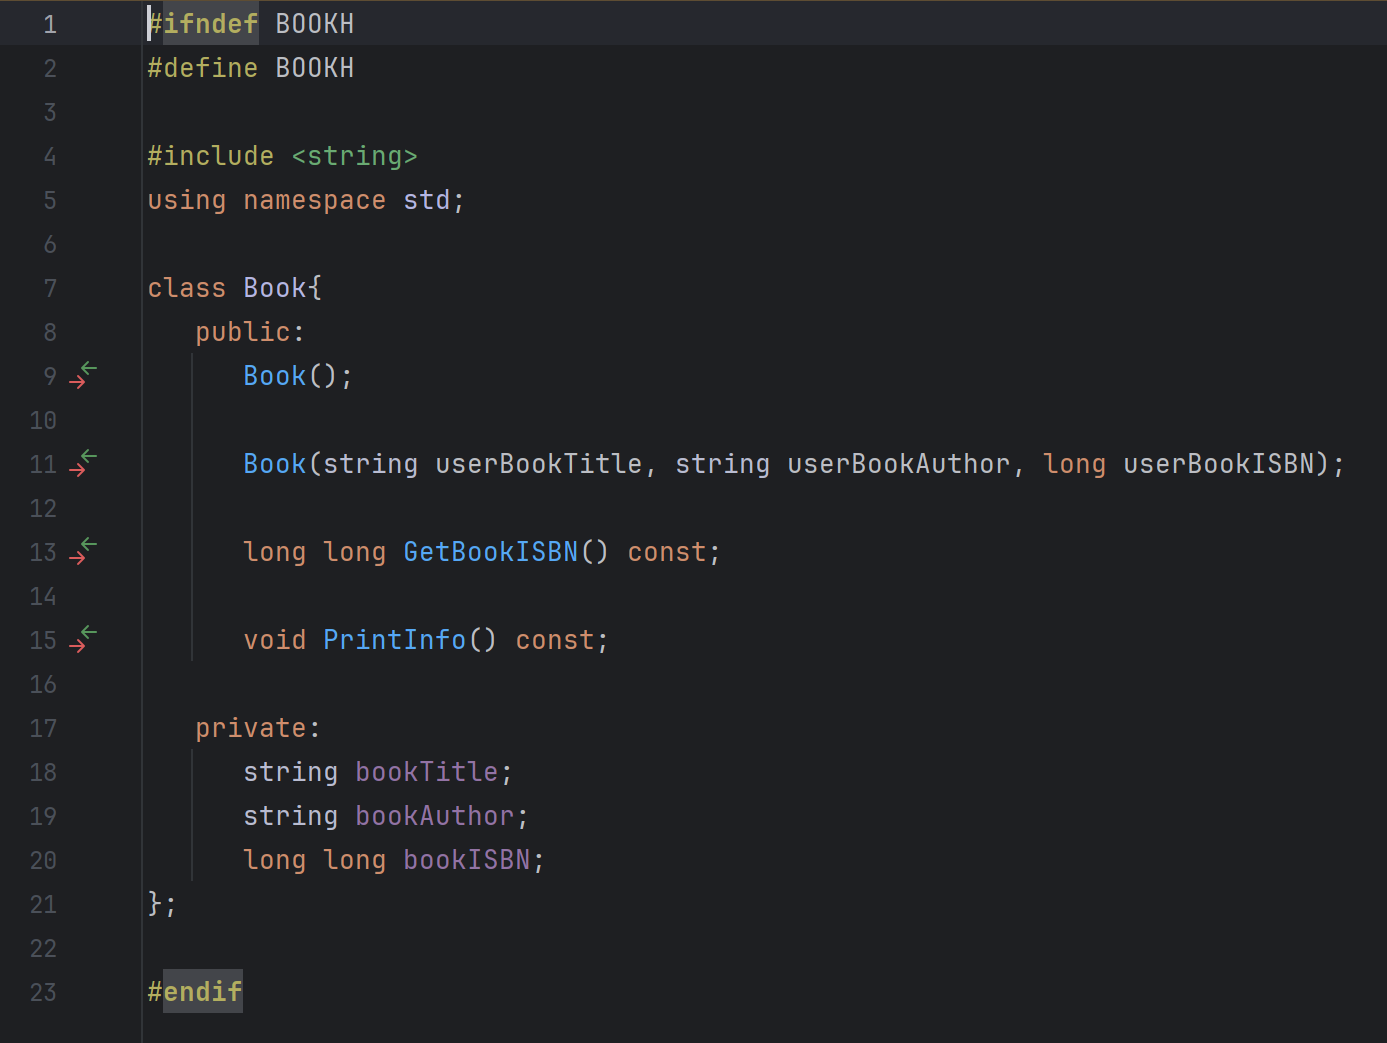The image size is (1387, 1043).
Task: Place cursor on the #endif directive
Action: click(x=195, y=991)
